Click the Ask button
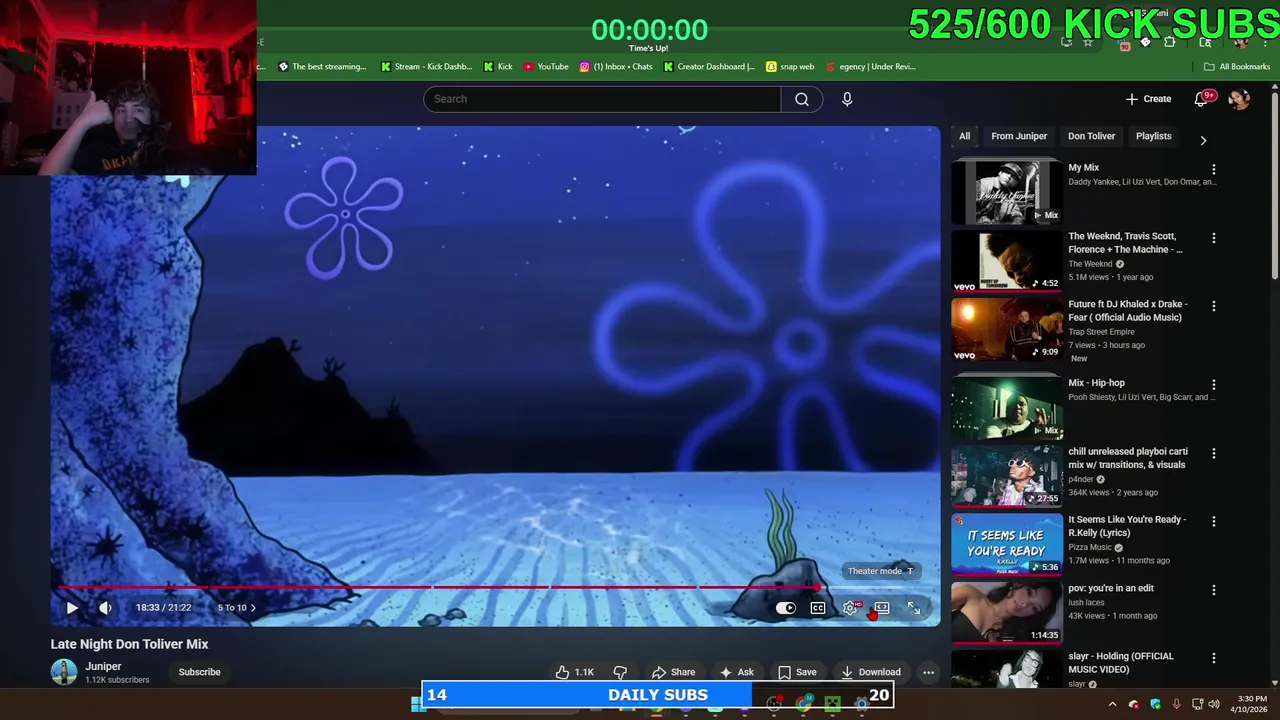This screenshot has height=720, width=1280. pyautogui.click(x=736, y=672)
